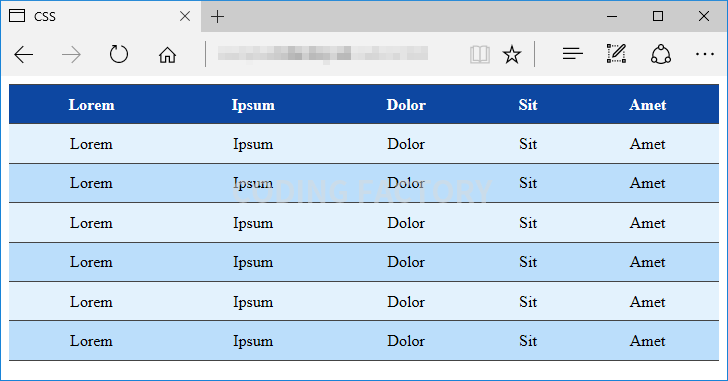The image size is (728, 381).
Task: Select Ipsum in the first data row
Action: tap(253, 144)
